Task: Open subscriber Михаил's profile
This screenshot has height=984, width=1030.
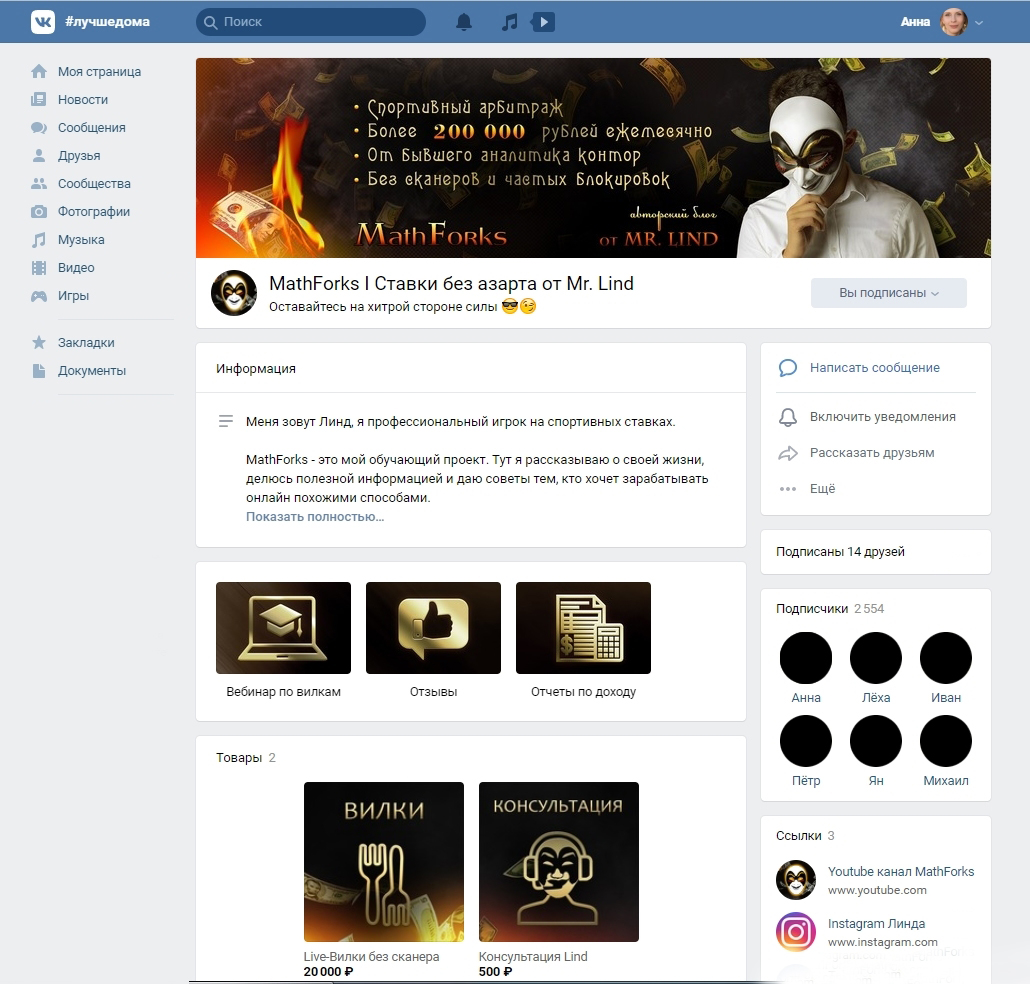Action: [x=946, y=741]
